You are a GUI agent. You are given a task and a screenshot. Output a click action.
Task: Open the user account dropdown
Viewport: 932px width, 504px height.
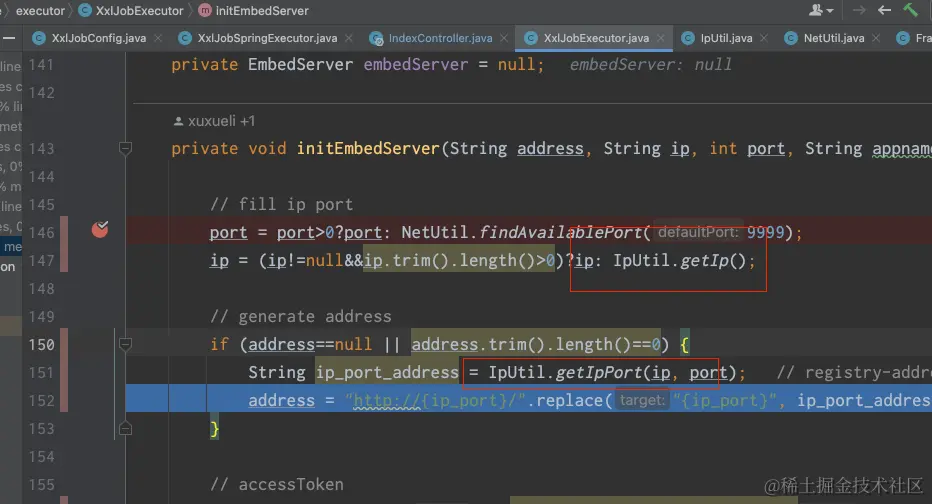tap(821, 10)
